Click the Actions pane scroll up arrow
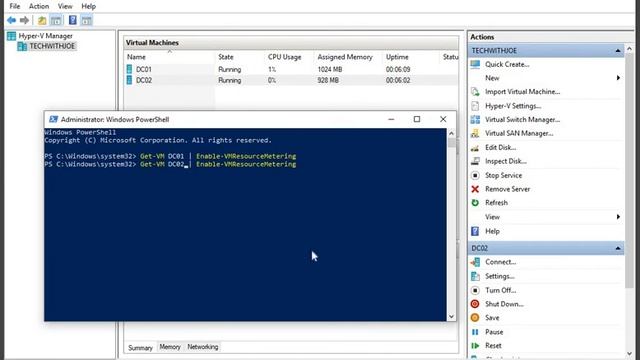The height and width of the screenshot is (360, 640). 629,49
